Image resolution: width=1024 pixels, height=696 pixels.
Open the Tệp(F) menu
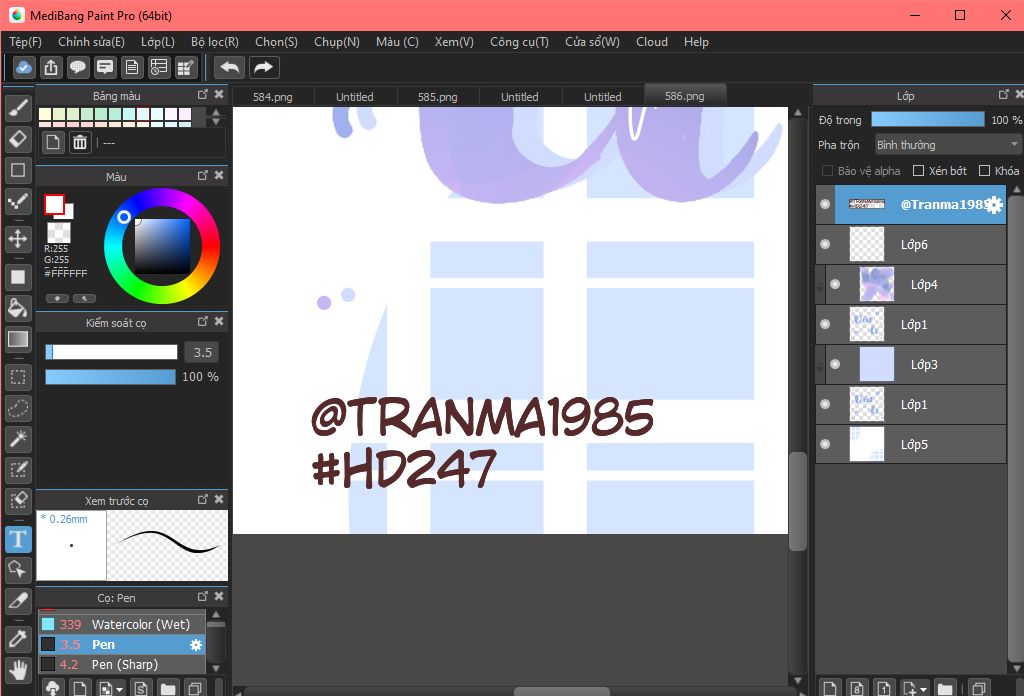[25, 42]
